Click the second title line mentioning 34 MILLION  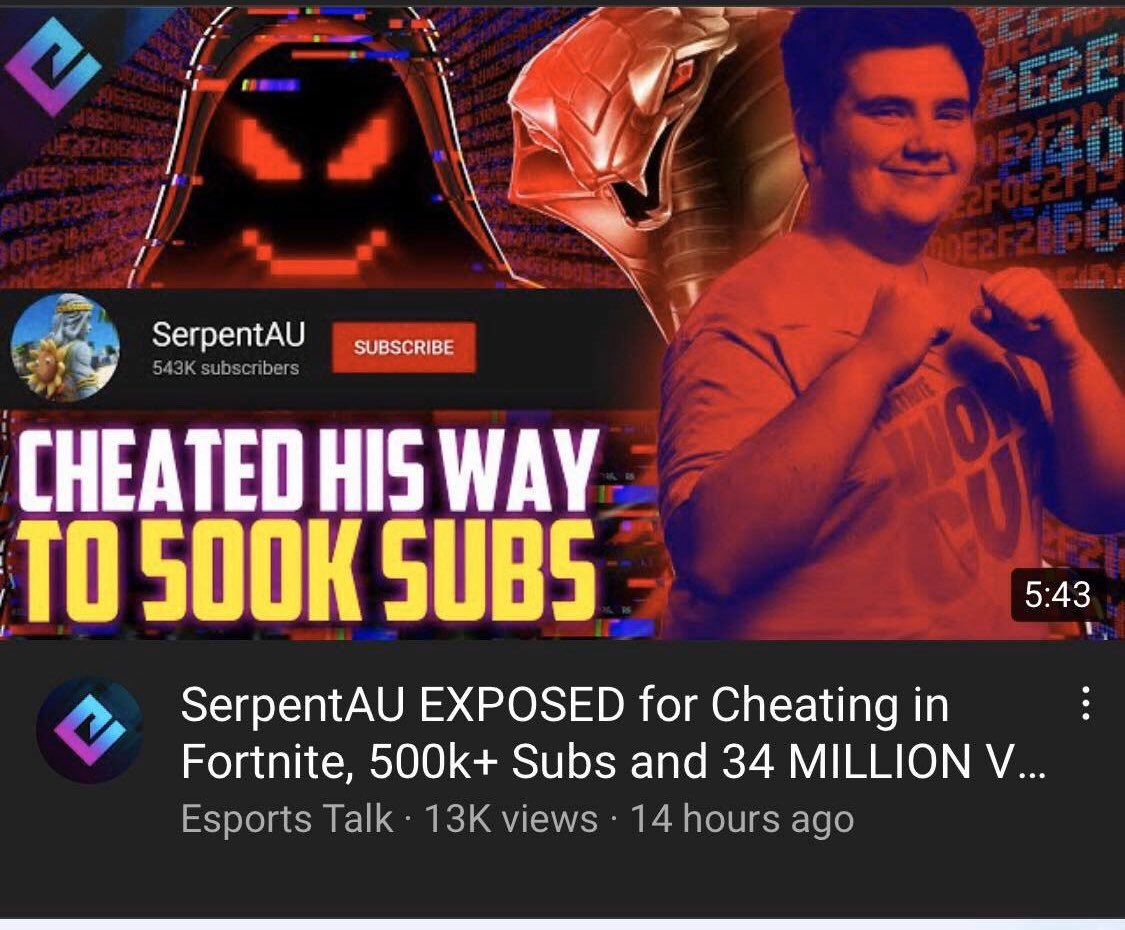coord(613,761)
